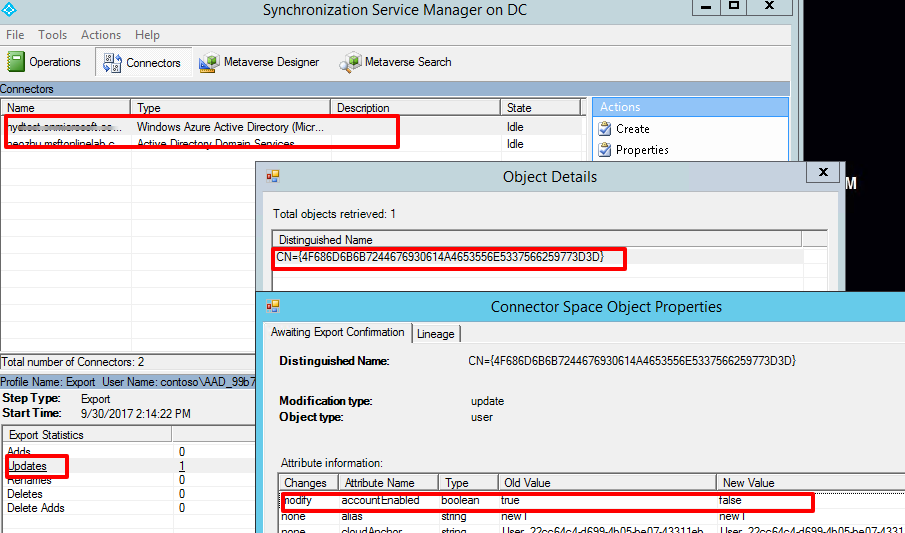This screenshot has height=533, width=905.
Task: Click the Renames statistics row
Action: (x=128, y=480)
